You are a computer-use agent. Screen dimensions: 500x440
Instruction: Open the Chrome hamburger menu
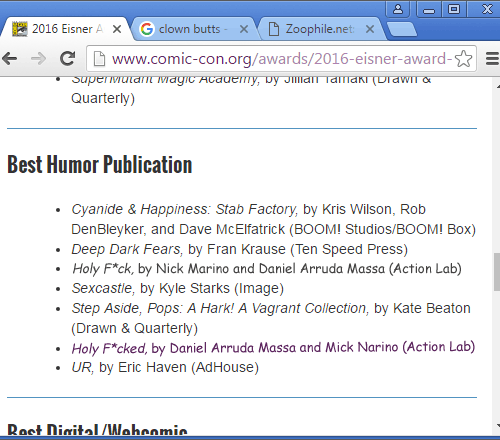492,59
